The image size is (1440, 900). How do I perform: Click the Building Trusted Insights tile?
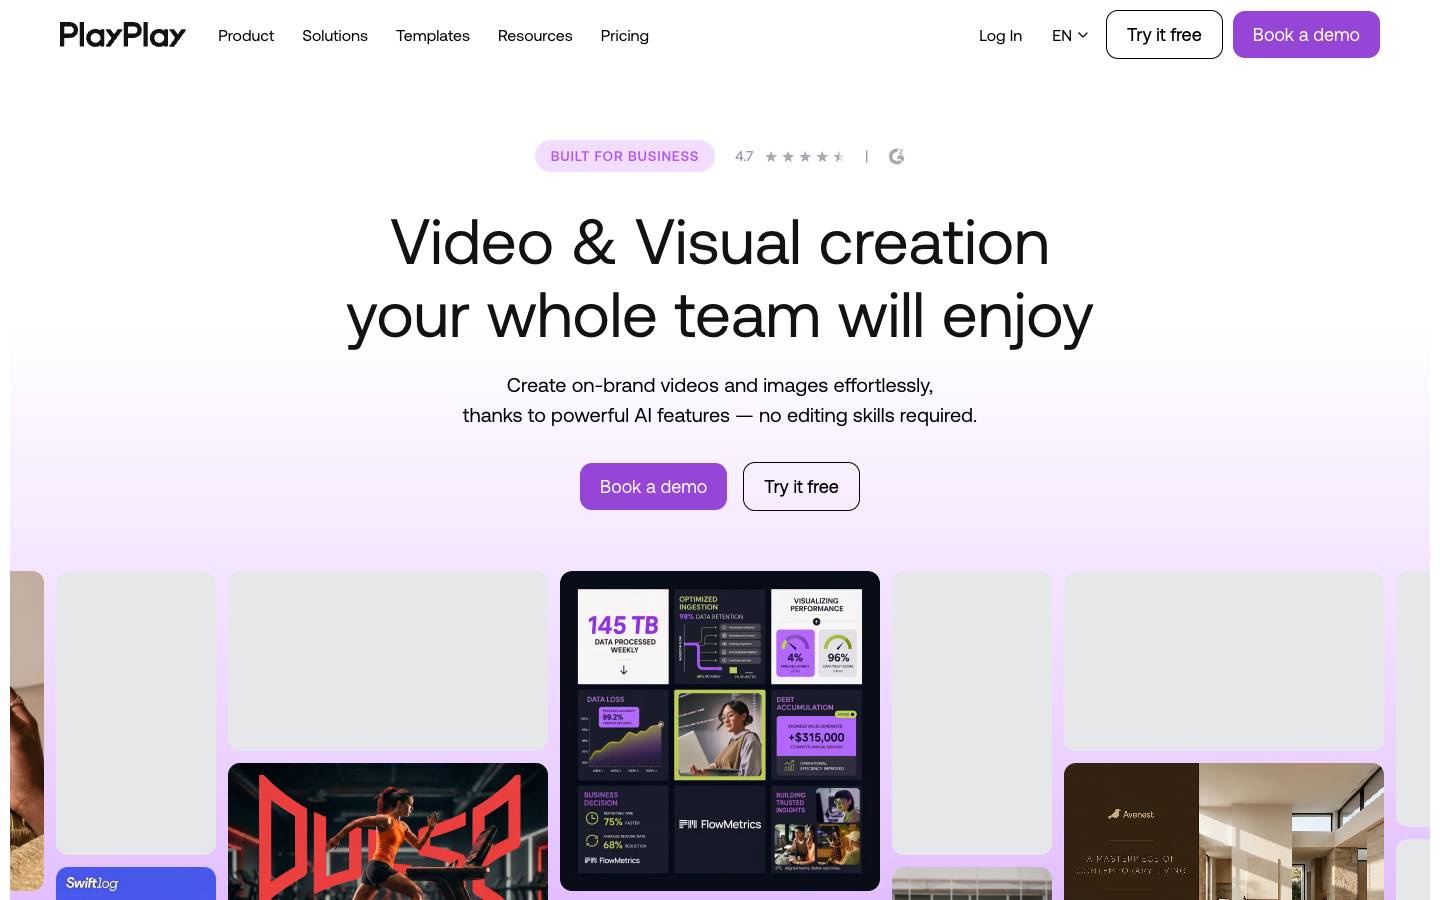point(816,829)
